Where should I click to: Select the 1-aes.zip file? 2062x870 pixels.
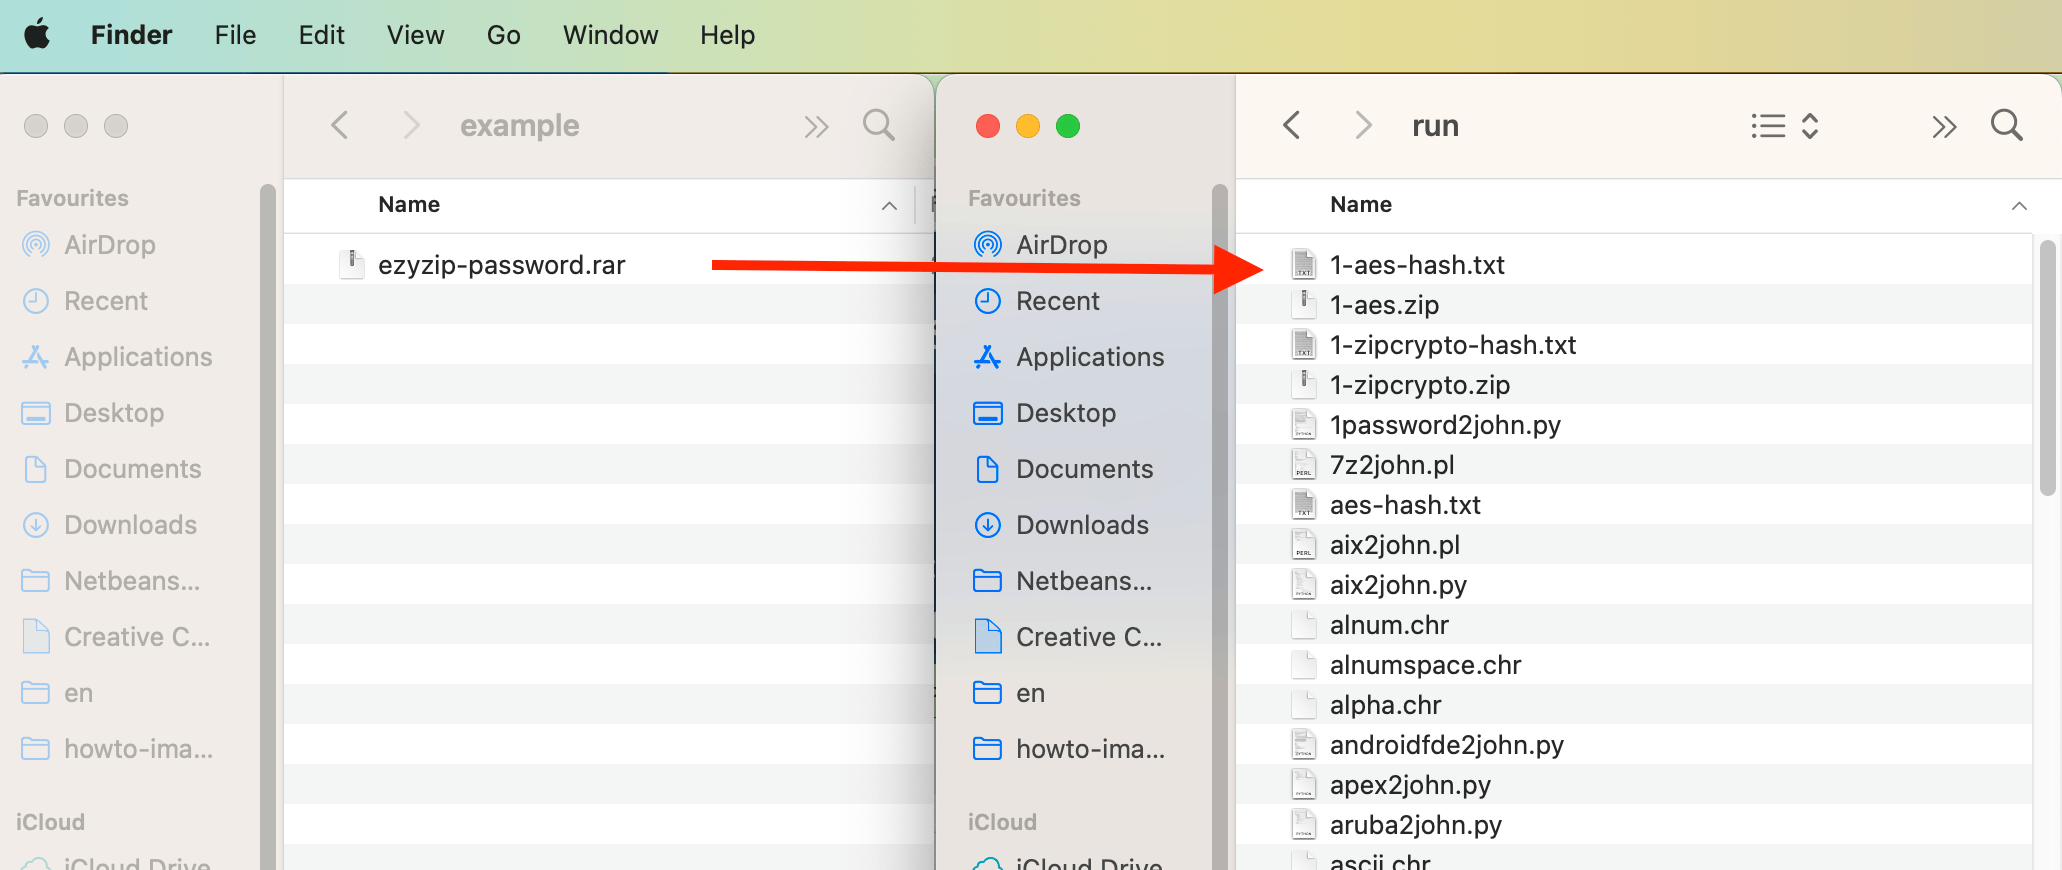pyautogui.click(x=1384, y=305)
